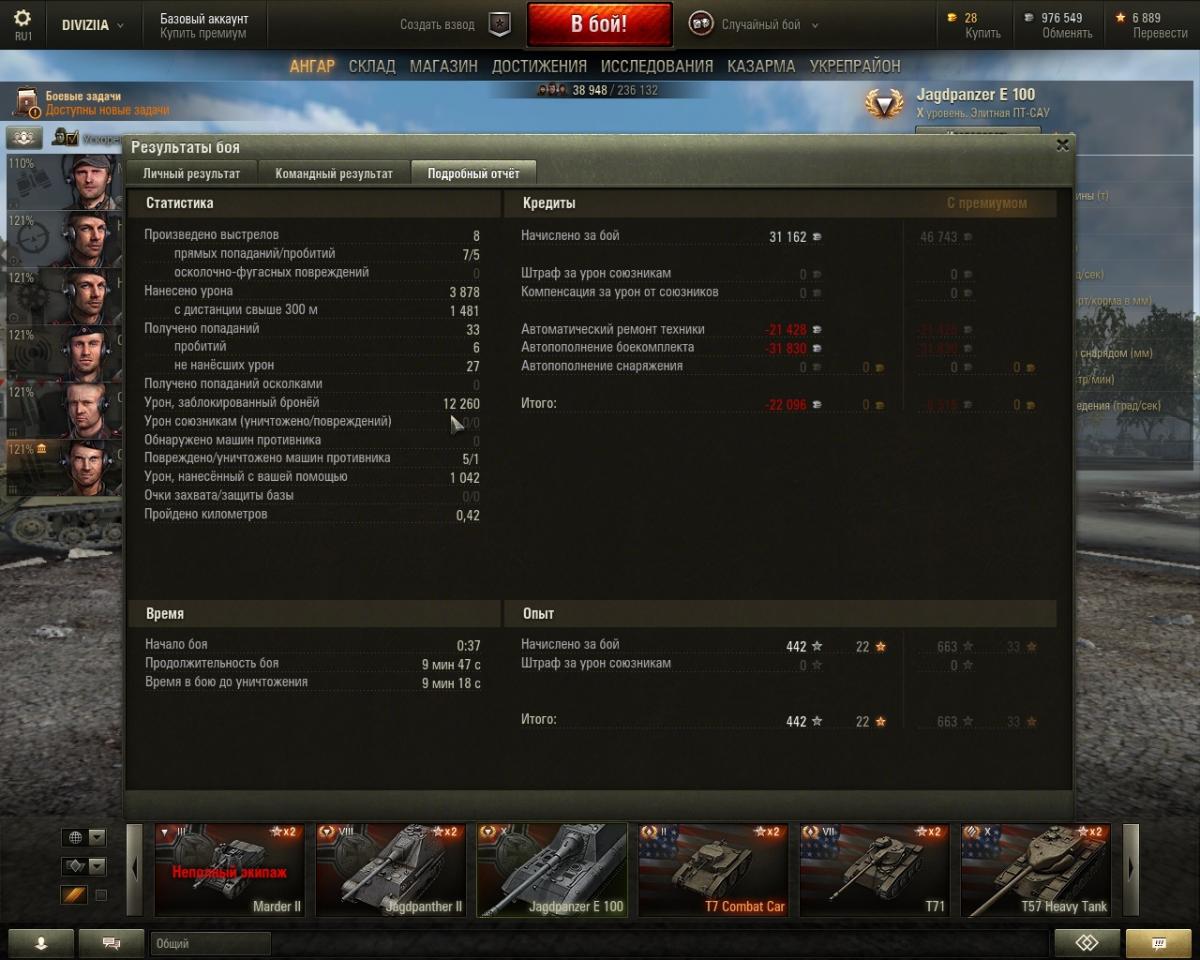
Task: Click 'Купить' to buy gold
Action: [982, 33]
